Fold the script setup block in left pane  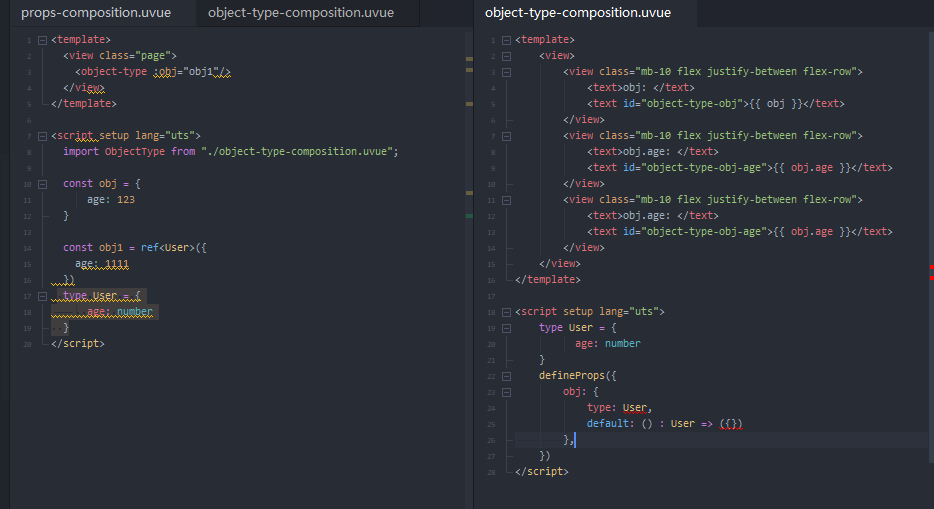tap(42, 136)
